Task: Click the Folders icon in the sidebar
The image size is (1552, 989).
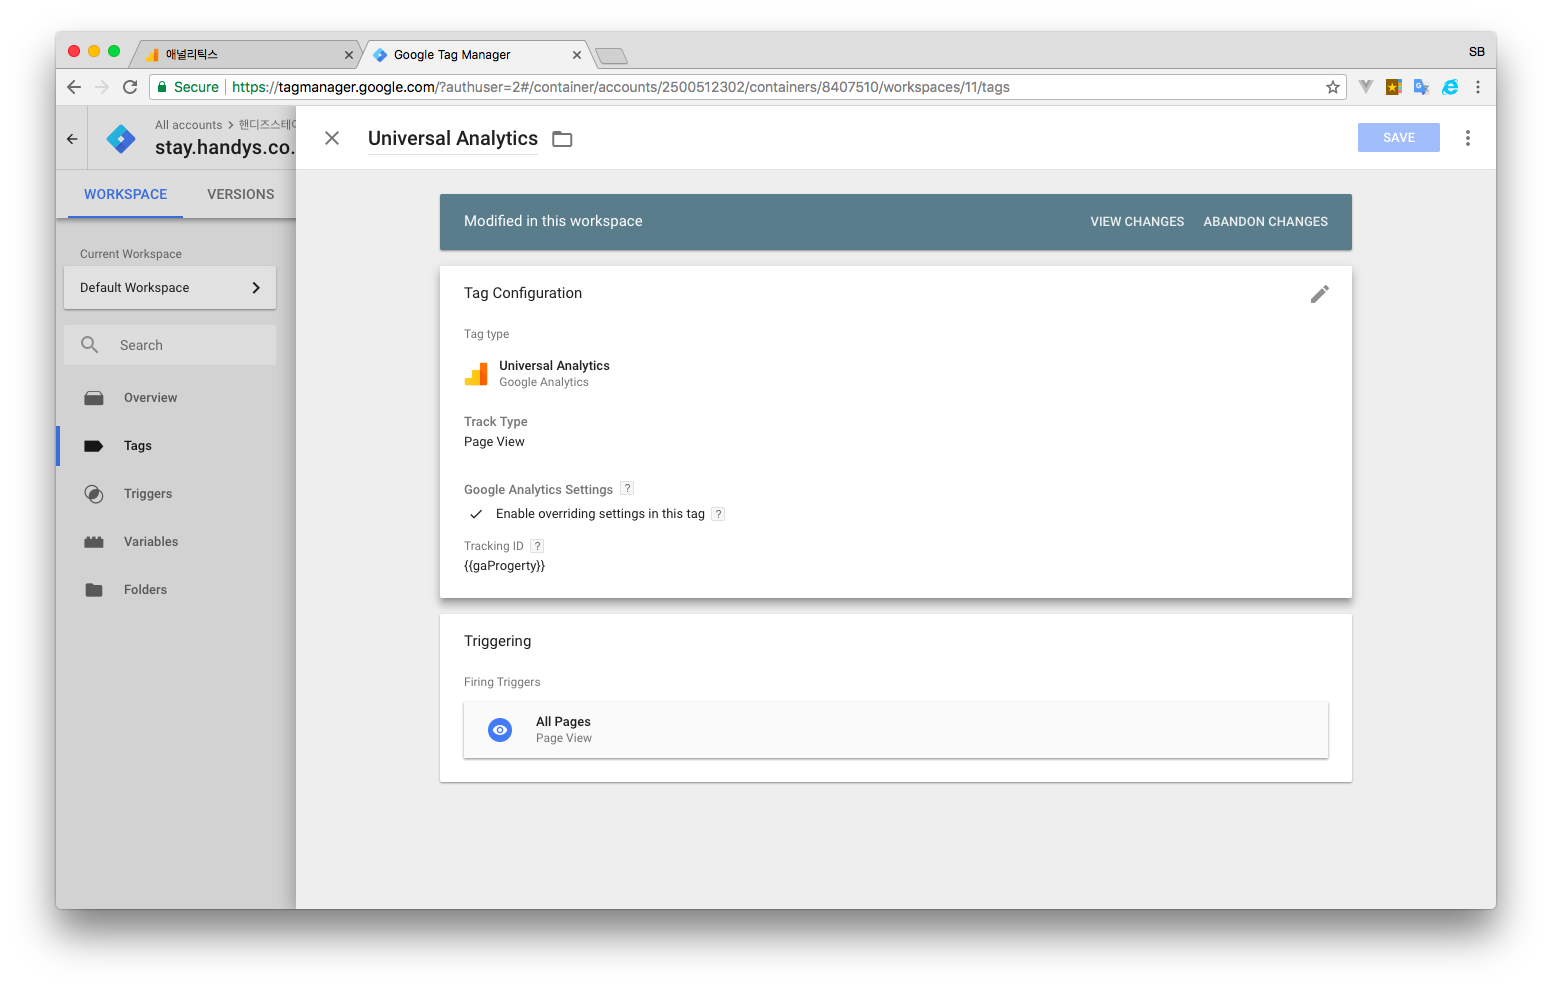Action: (94, 590)
